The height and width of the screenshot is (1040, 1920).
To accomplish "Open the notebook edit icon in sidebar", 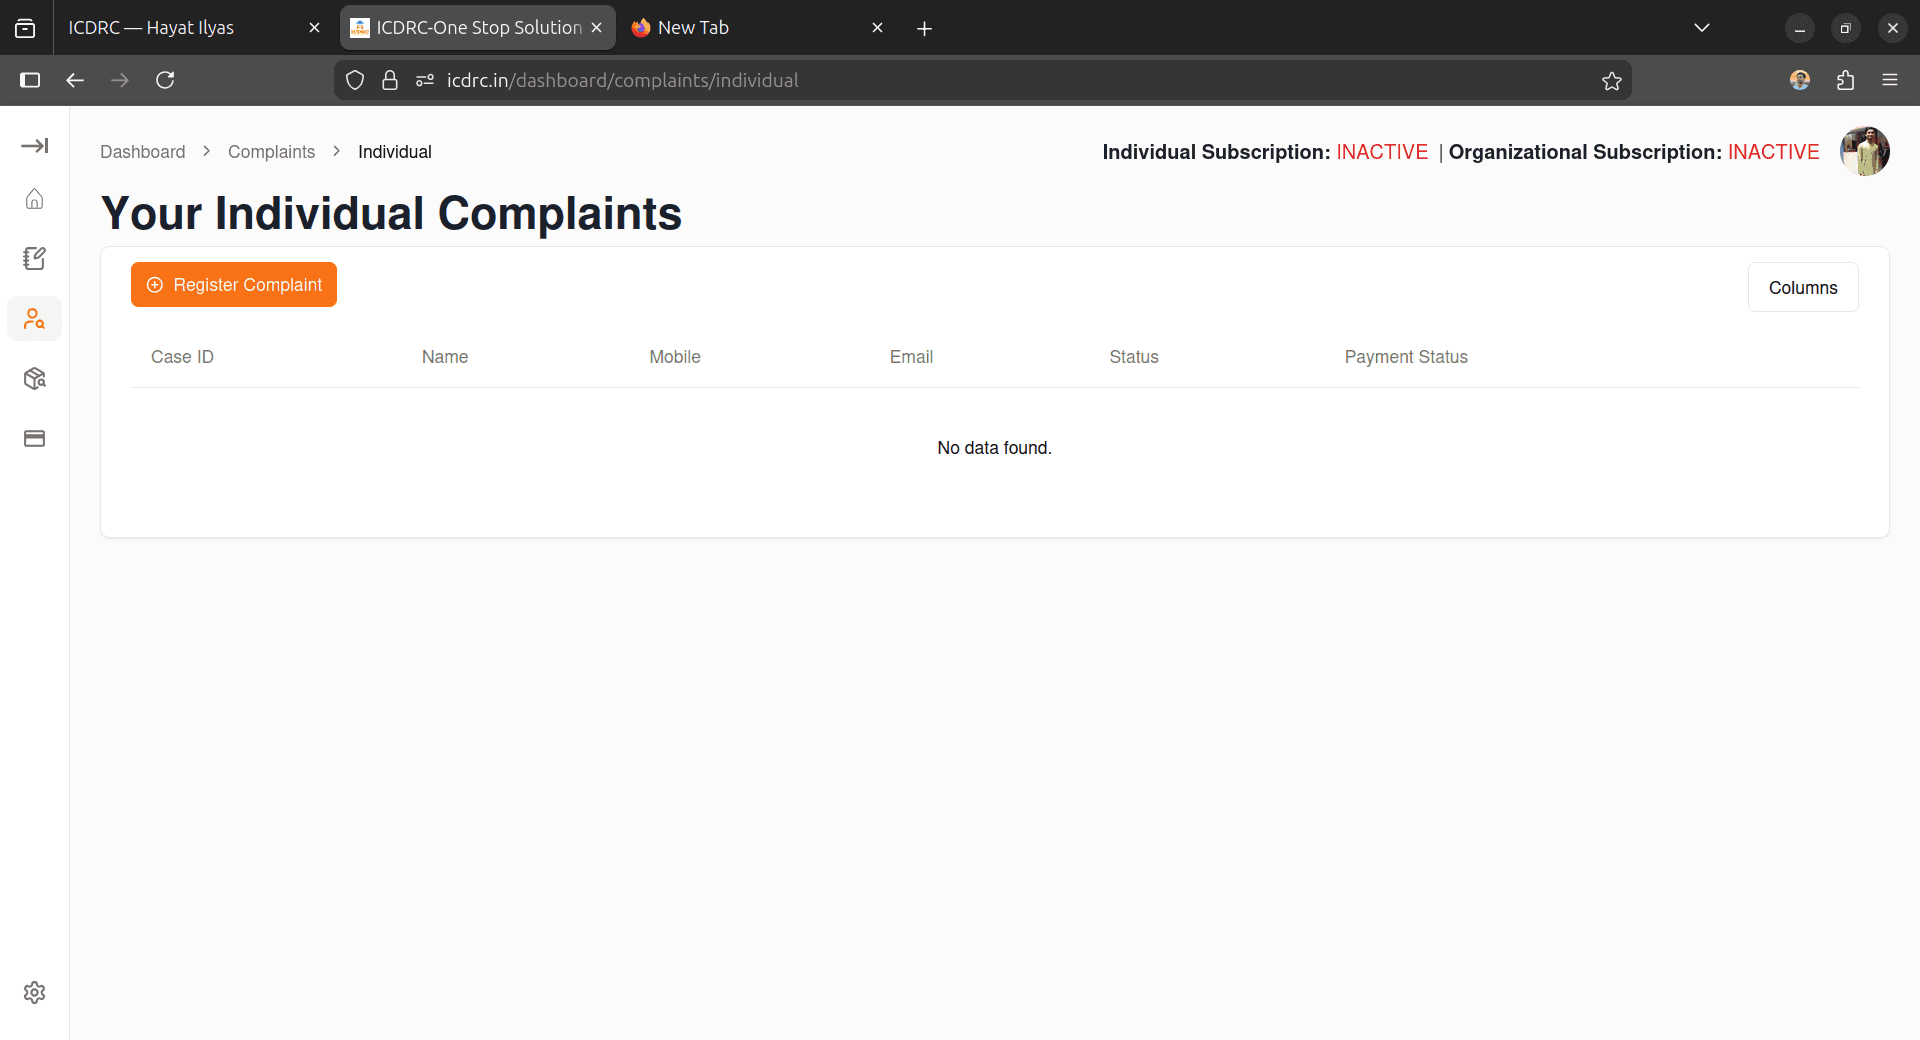I will tap(34, 259).
